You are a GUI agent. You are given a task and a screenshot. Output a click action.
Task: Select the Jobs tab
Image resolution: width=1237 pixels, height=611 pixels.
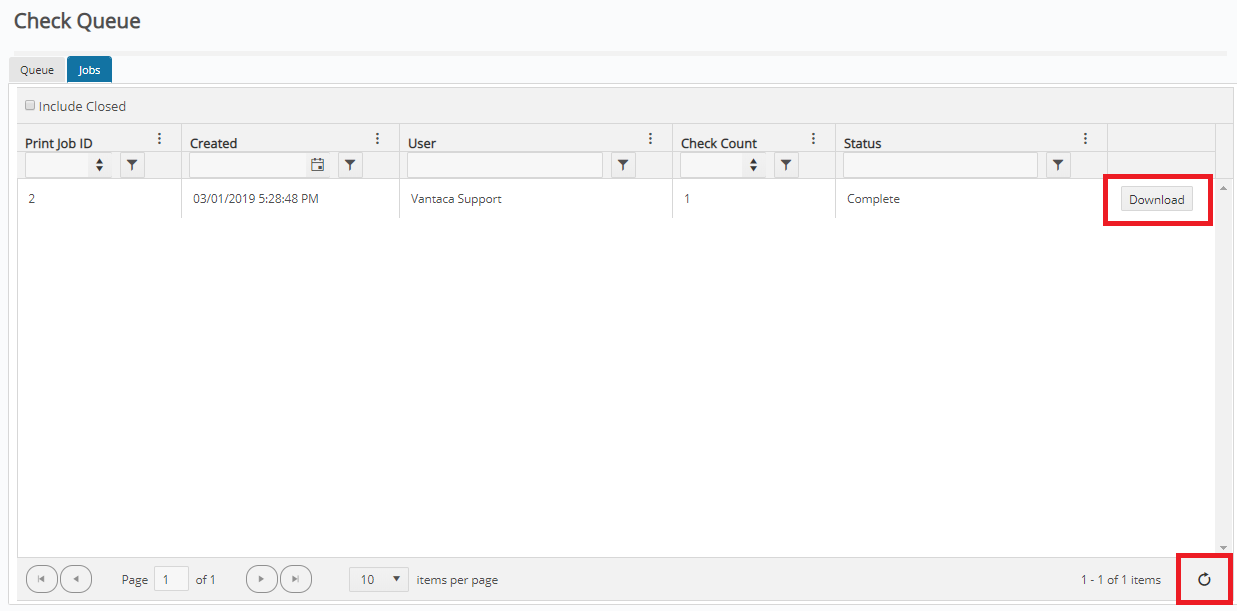pyautogui.click(x=90, y=70)
